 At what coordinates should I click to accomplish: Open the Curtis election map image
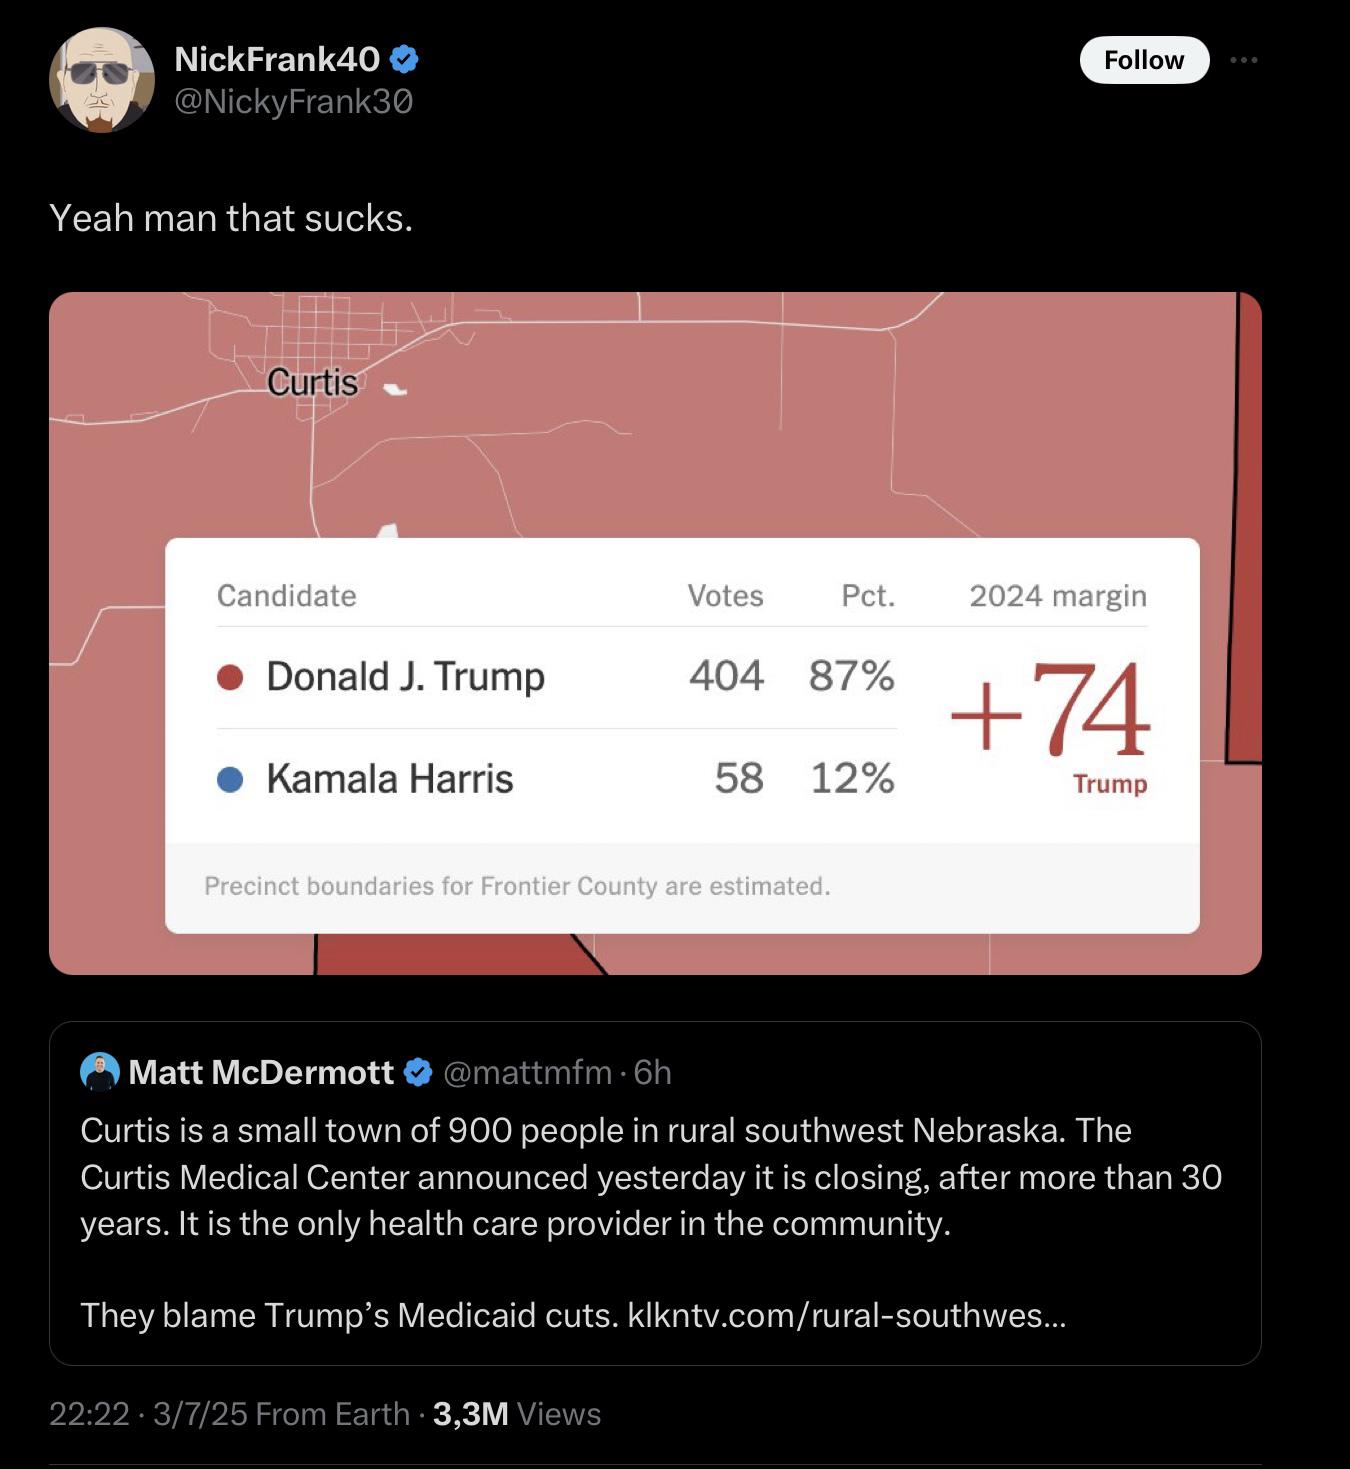click(x=655, y=633)
